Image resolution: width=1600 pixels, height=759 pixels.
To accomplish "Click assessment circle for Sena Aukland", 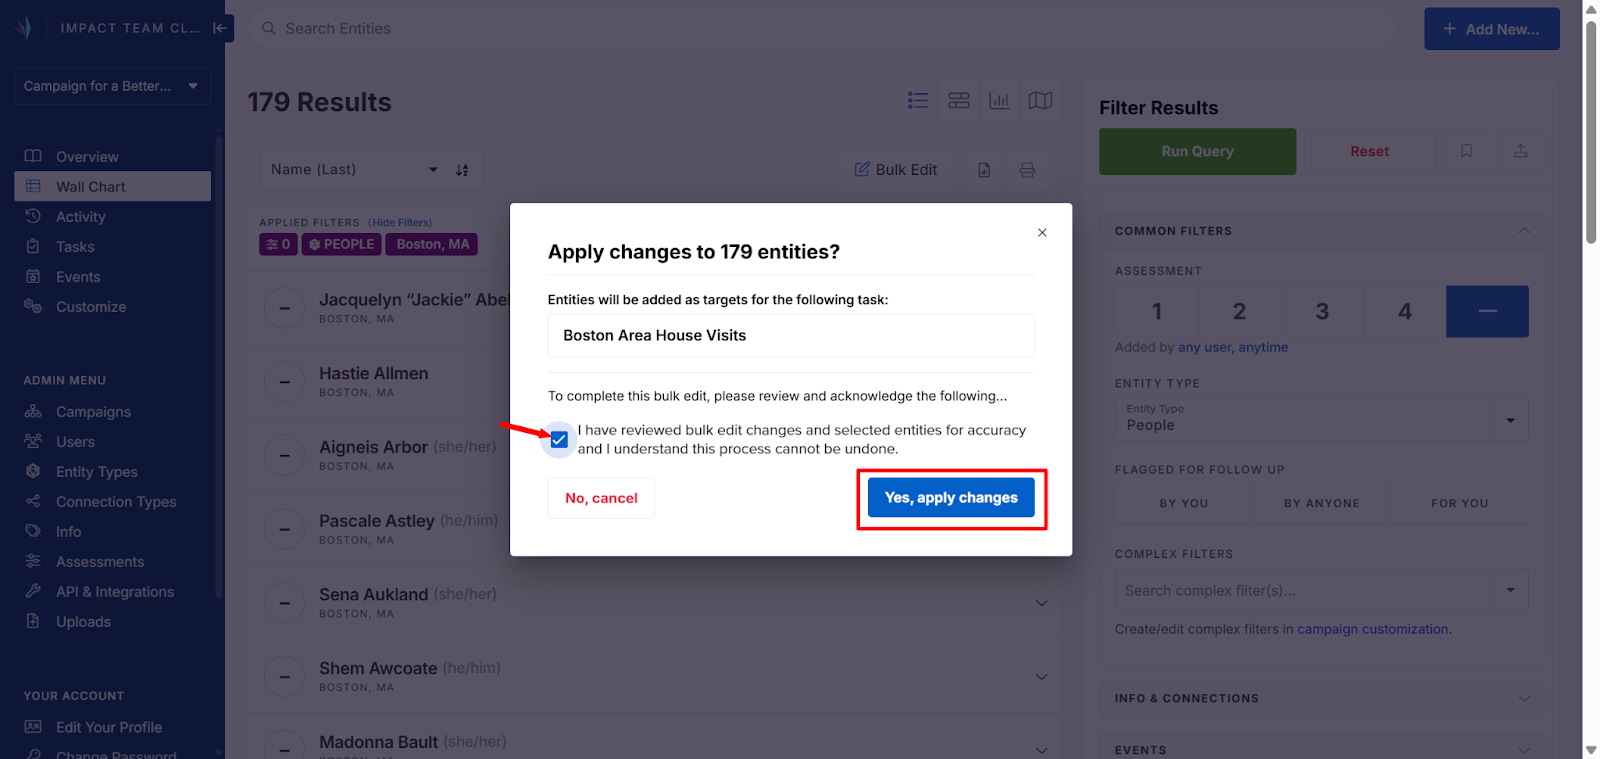I will (x=284, y=603).
